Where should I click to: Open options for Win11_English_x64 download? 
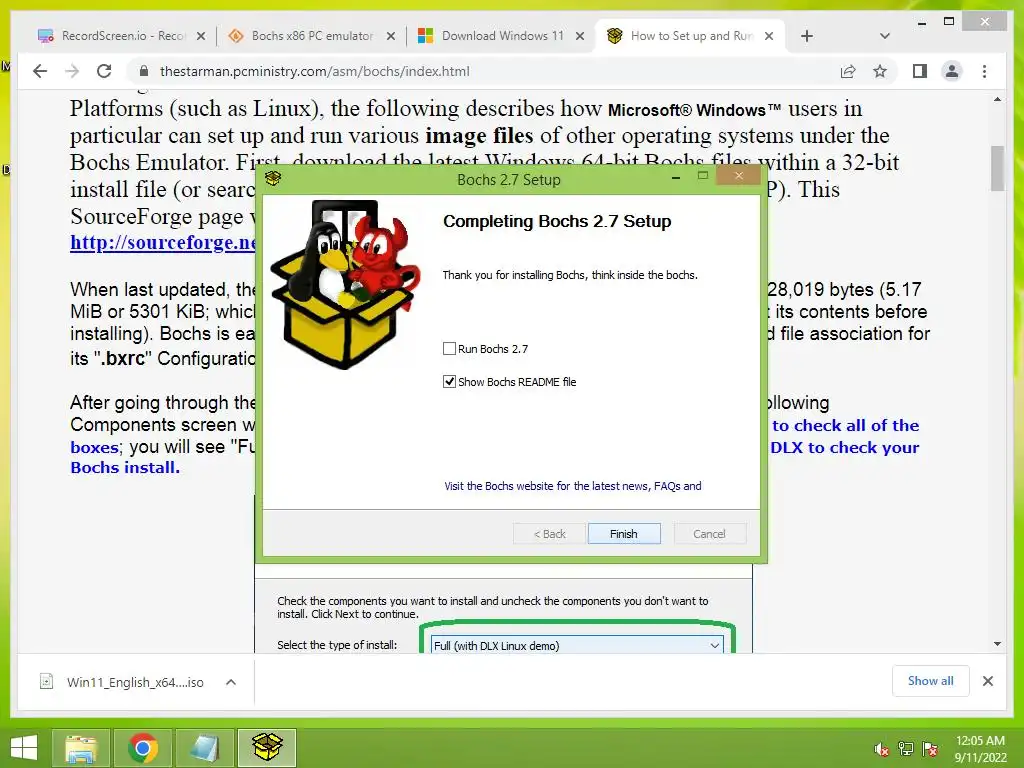(231, 682)
